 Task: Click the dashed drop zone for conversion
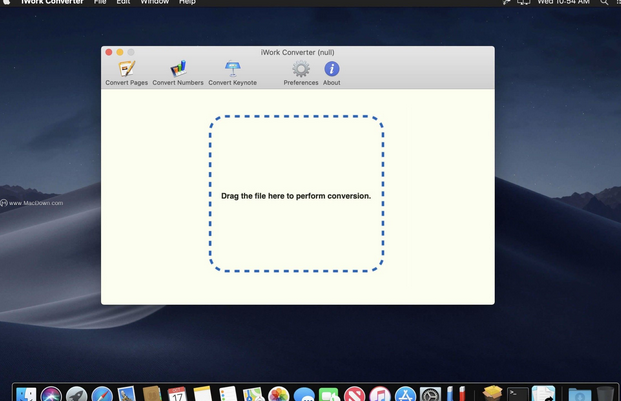296,194
